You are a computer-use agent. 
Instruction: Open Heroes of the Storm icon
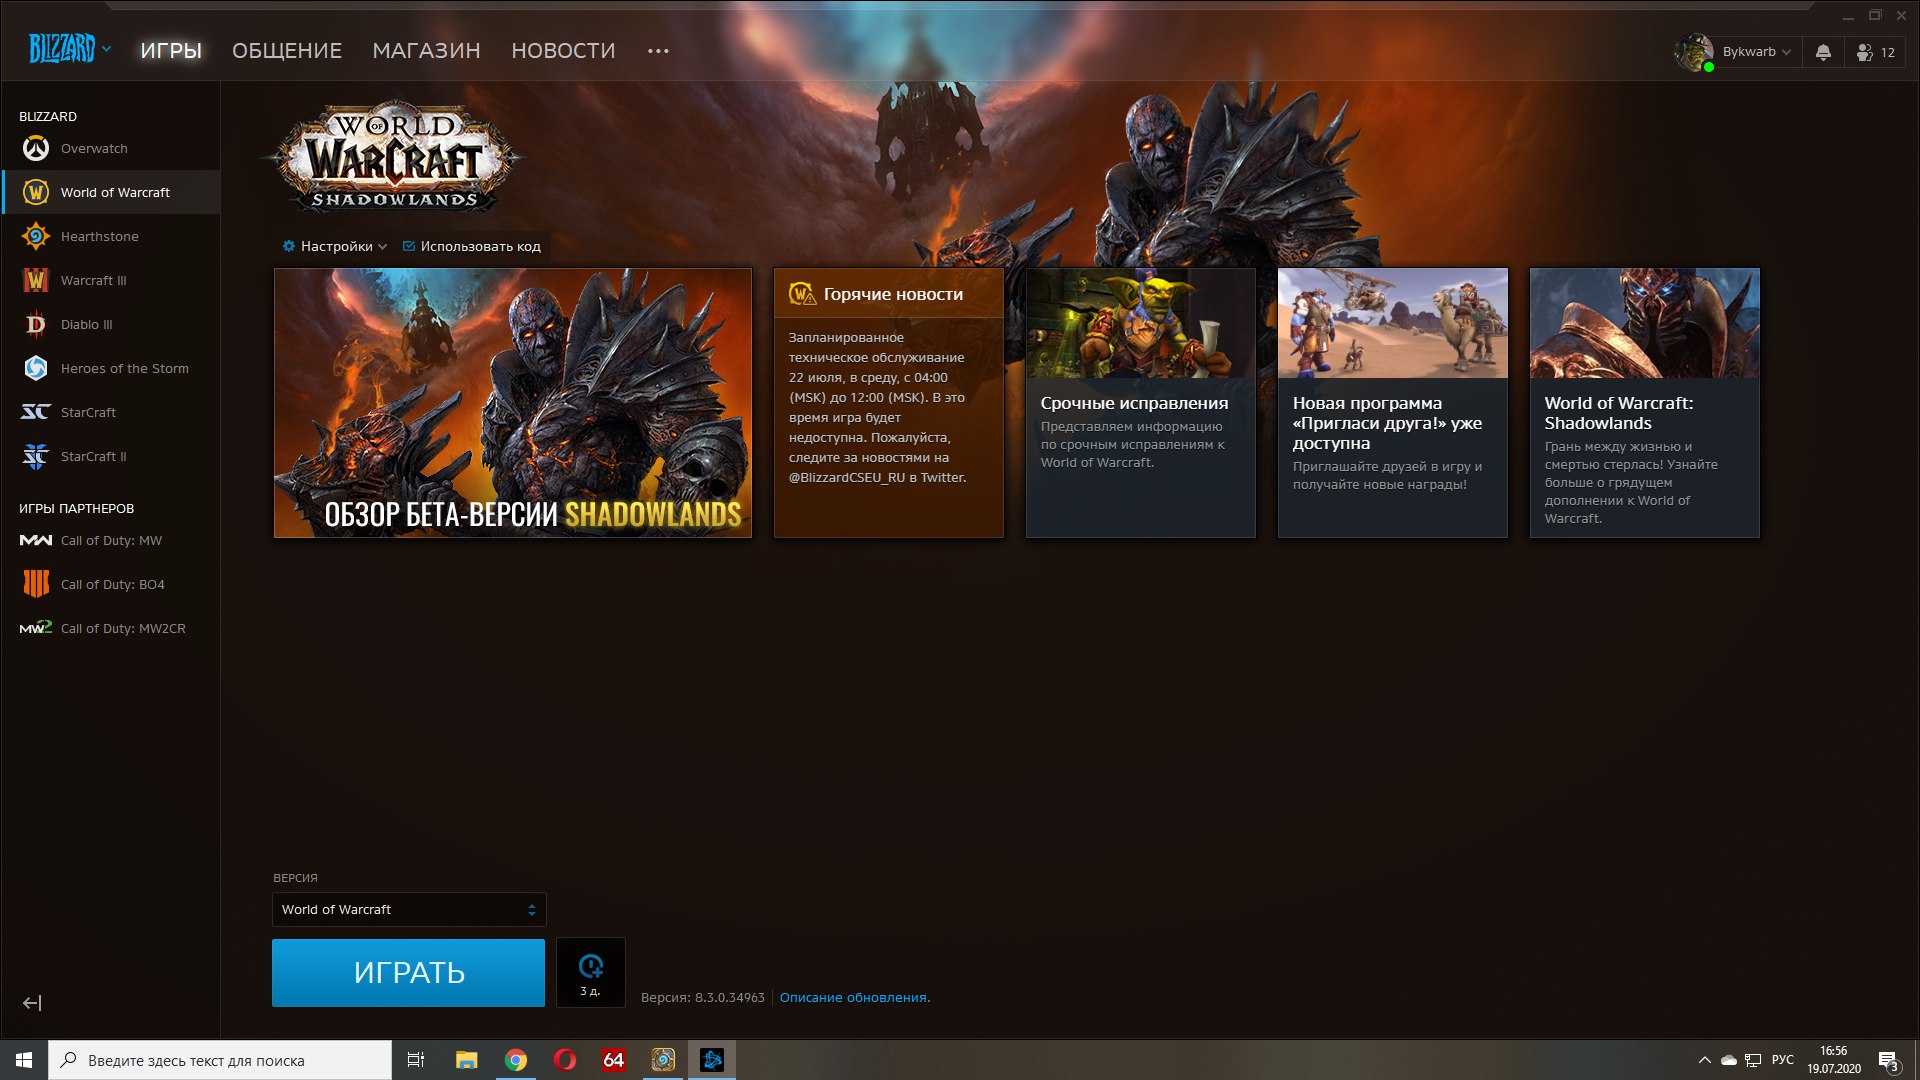[36, 368]
